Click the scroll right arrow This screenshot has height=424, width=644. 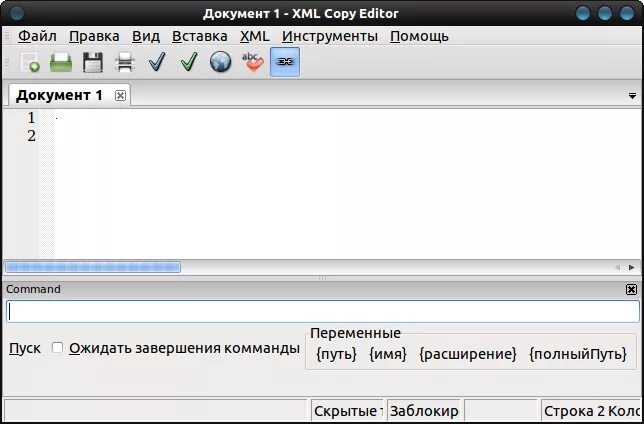pyautogui.click(x=631, y=267)
